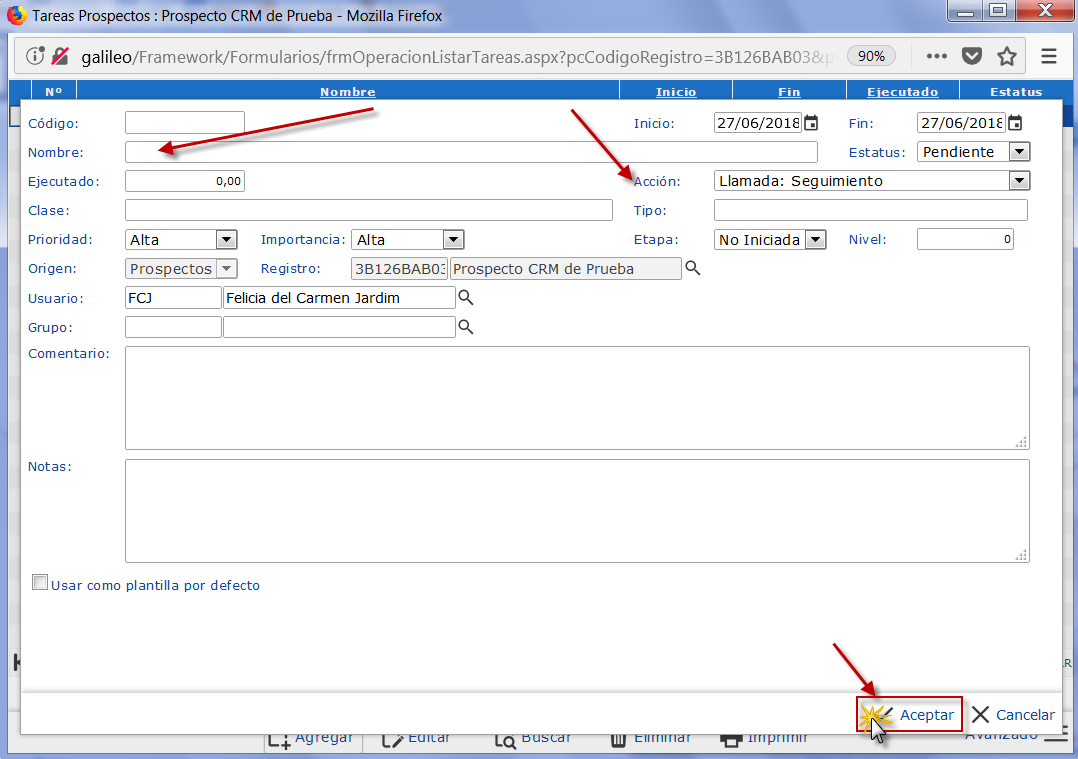
Task: Open the Importancia dropdown
Action: 452,239
